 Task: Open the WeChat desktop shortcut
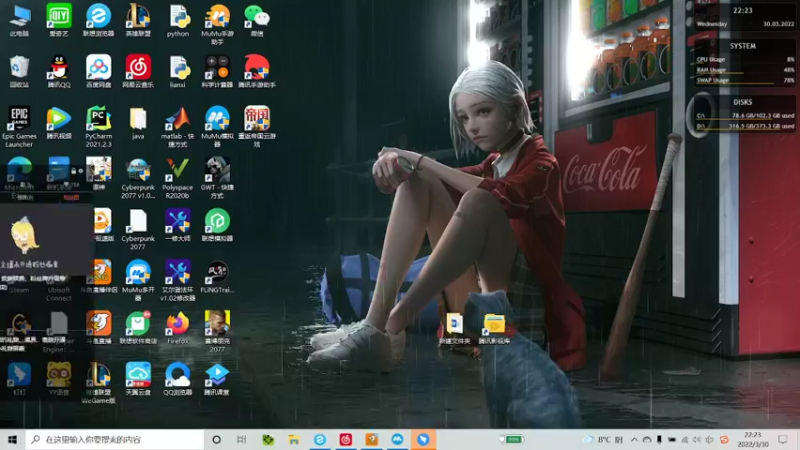257,19
